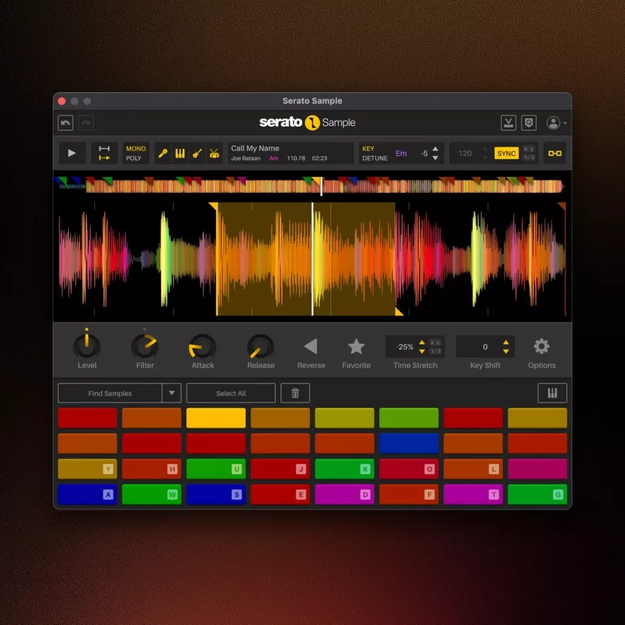The image size is (625, 625).
Task: Toggle the SYNC button
Action: pyautogui.click(x=506, y=153)
